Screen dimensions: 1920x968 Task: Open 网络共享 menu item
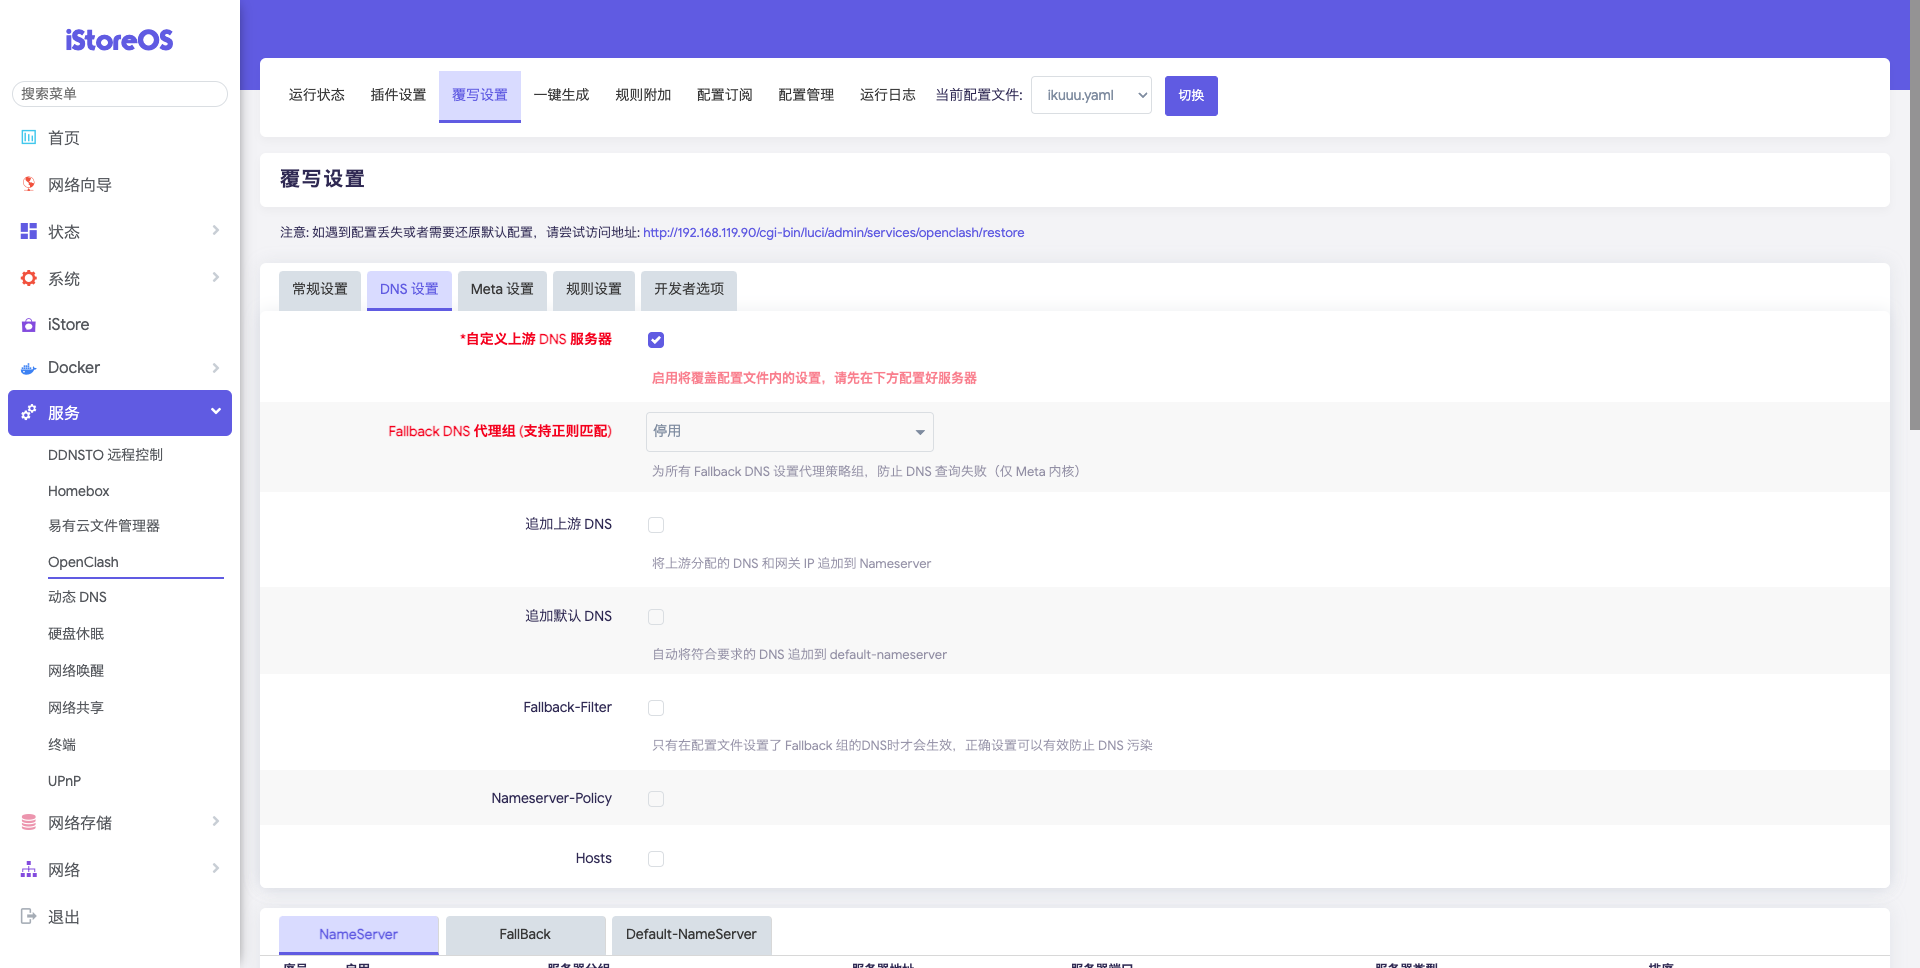pyautogui.click(x=76, y=708)
